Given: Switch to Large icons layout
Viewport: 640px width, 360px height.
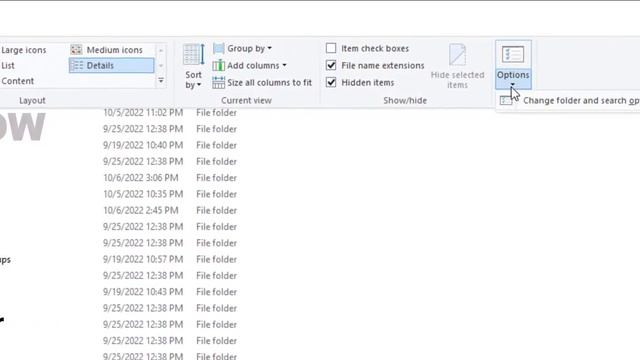Looking at the screenshot, I should 23,50.
